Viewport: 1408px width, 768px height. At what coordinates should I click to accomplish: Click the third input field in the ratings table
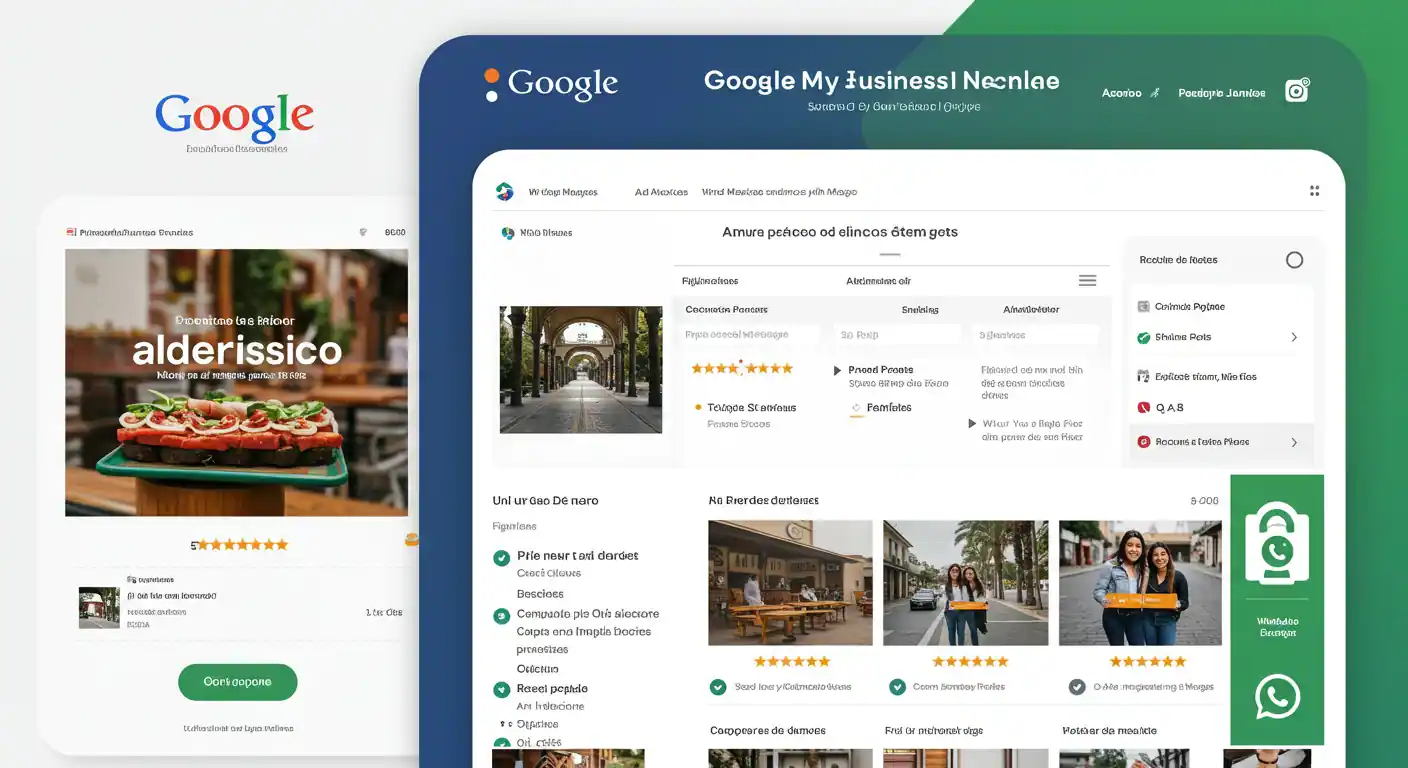pyautogui.click(x=1035, y=335)
